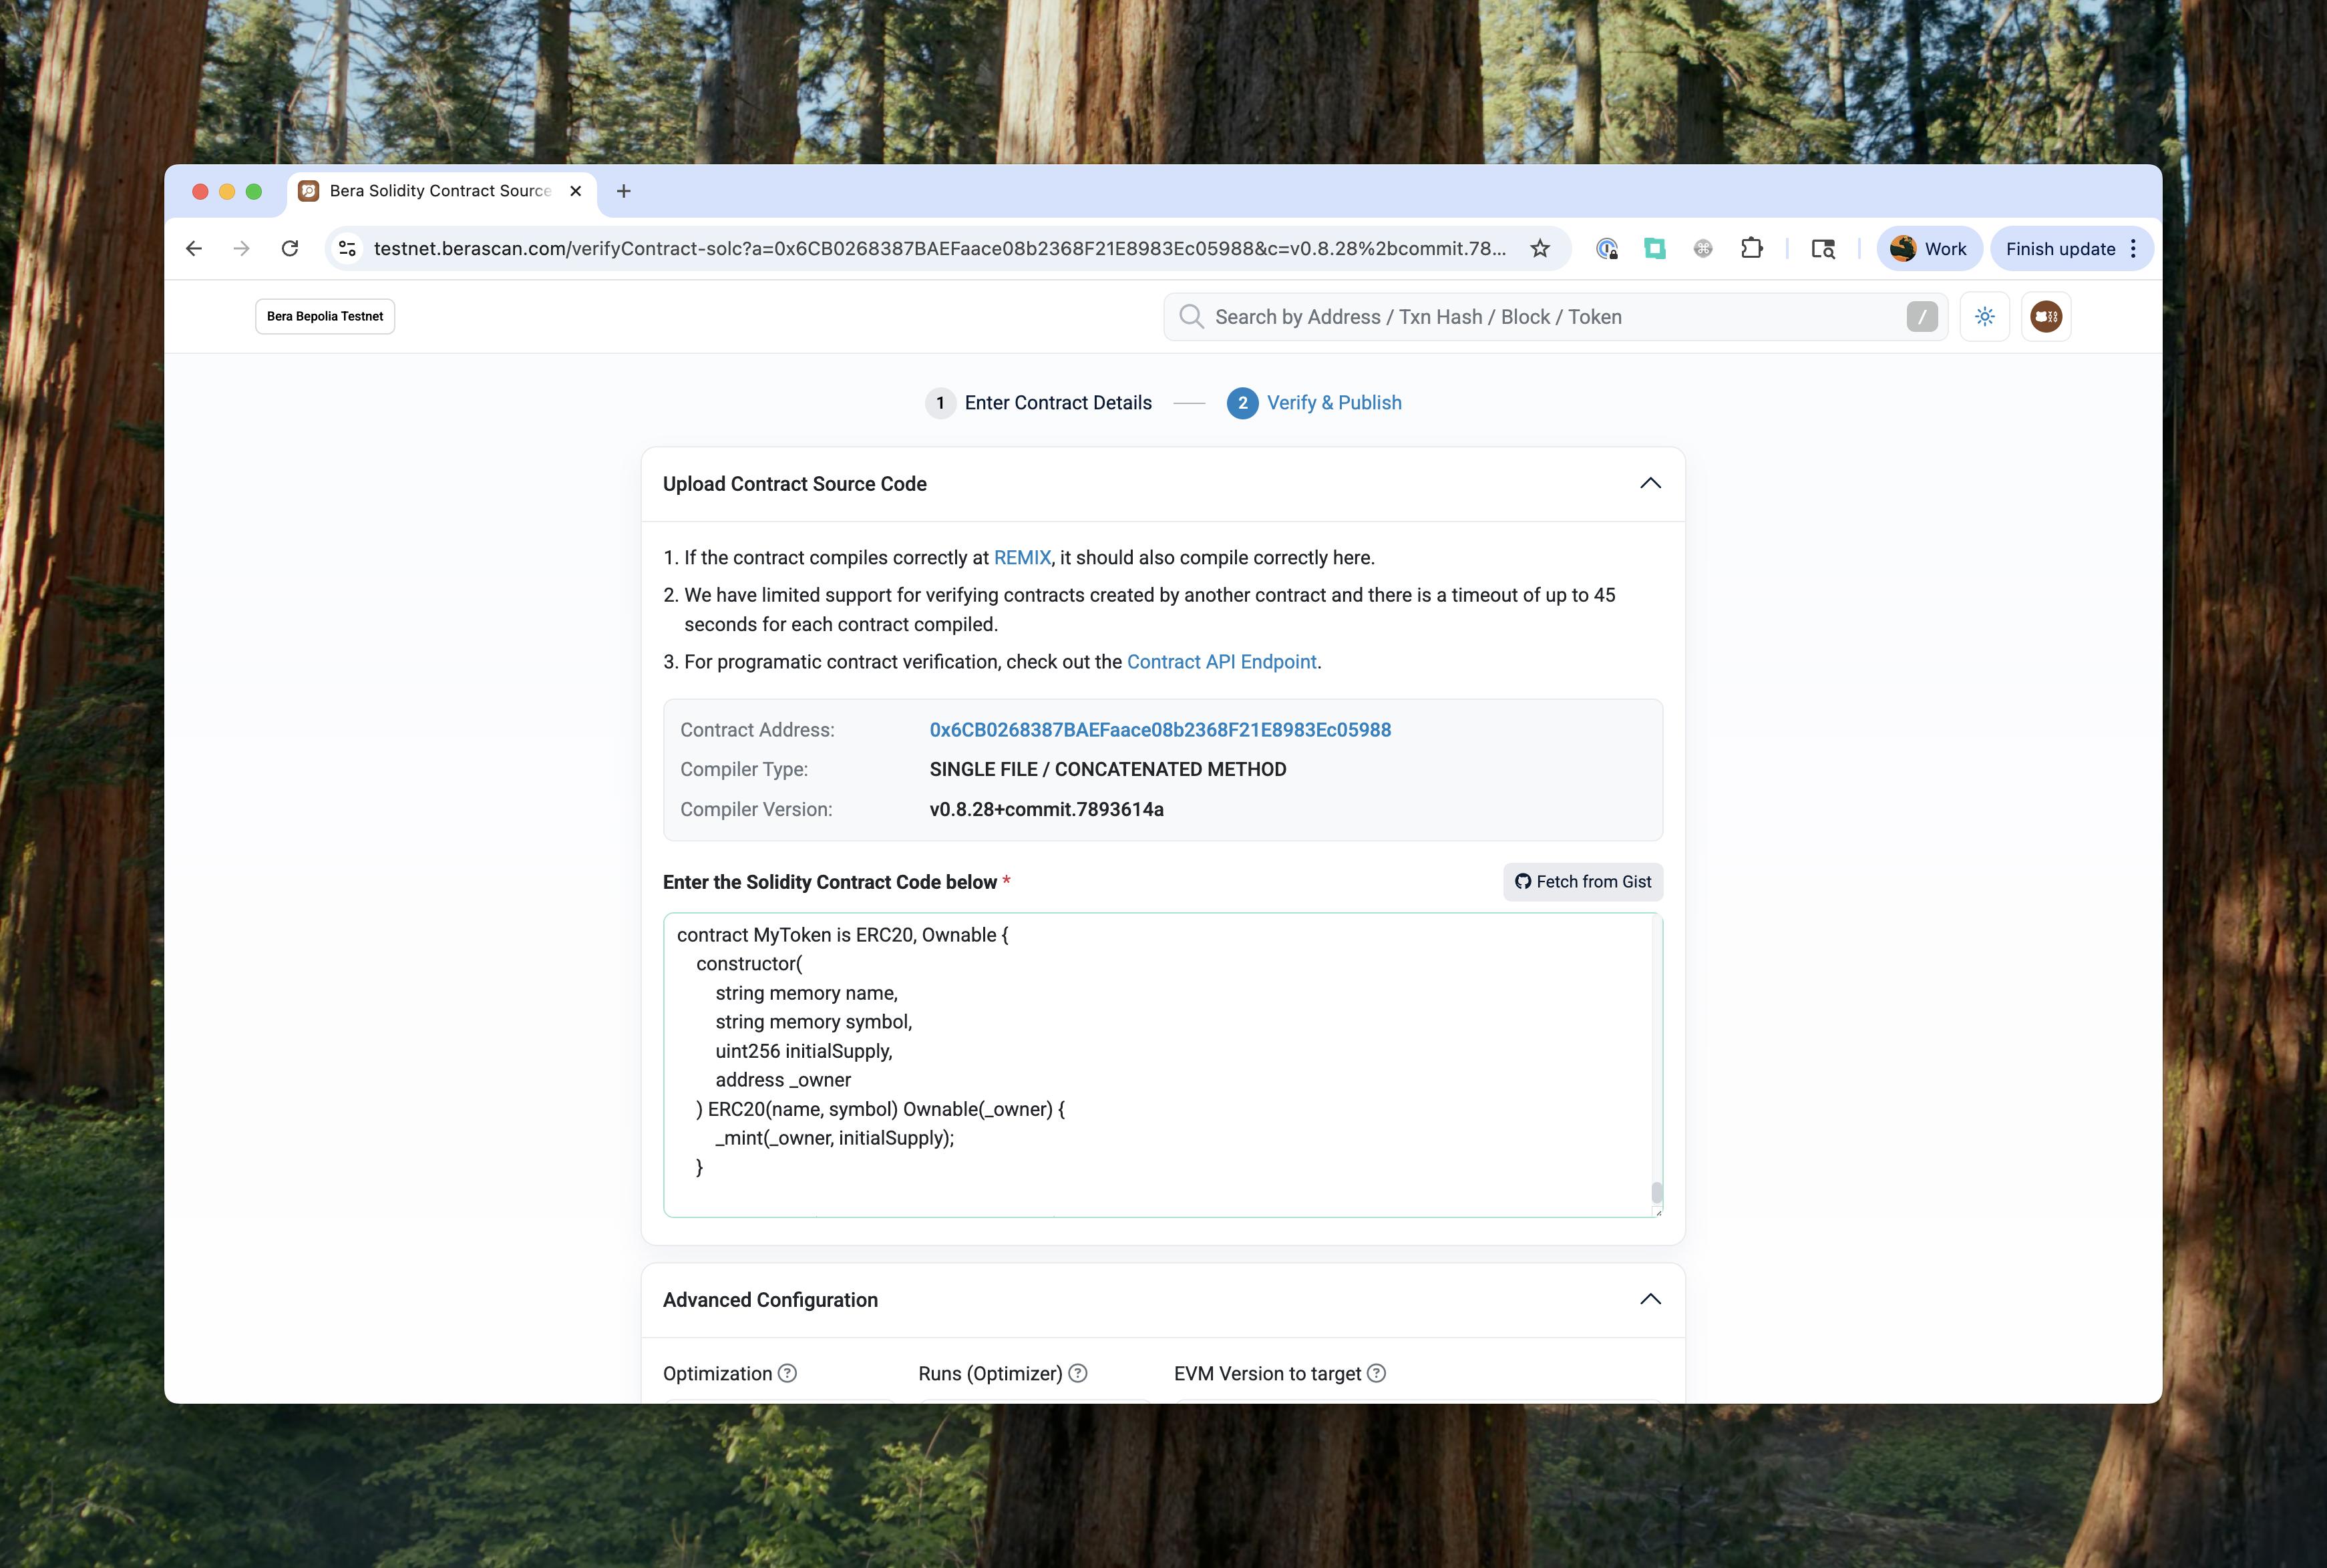Click the code textarea scrollbar thumb
Screen dimensions: 2327x1568
1656,1192
